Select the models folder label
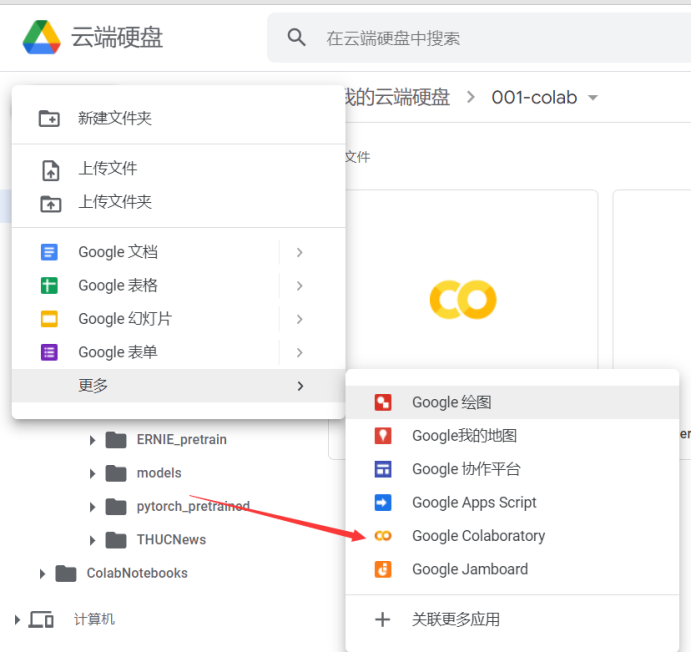Screen dimensions: 692x653 [159, 473]
